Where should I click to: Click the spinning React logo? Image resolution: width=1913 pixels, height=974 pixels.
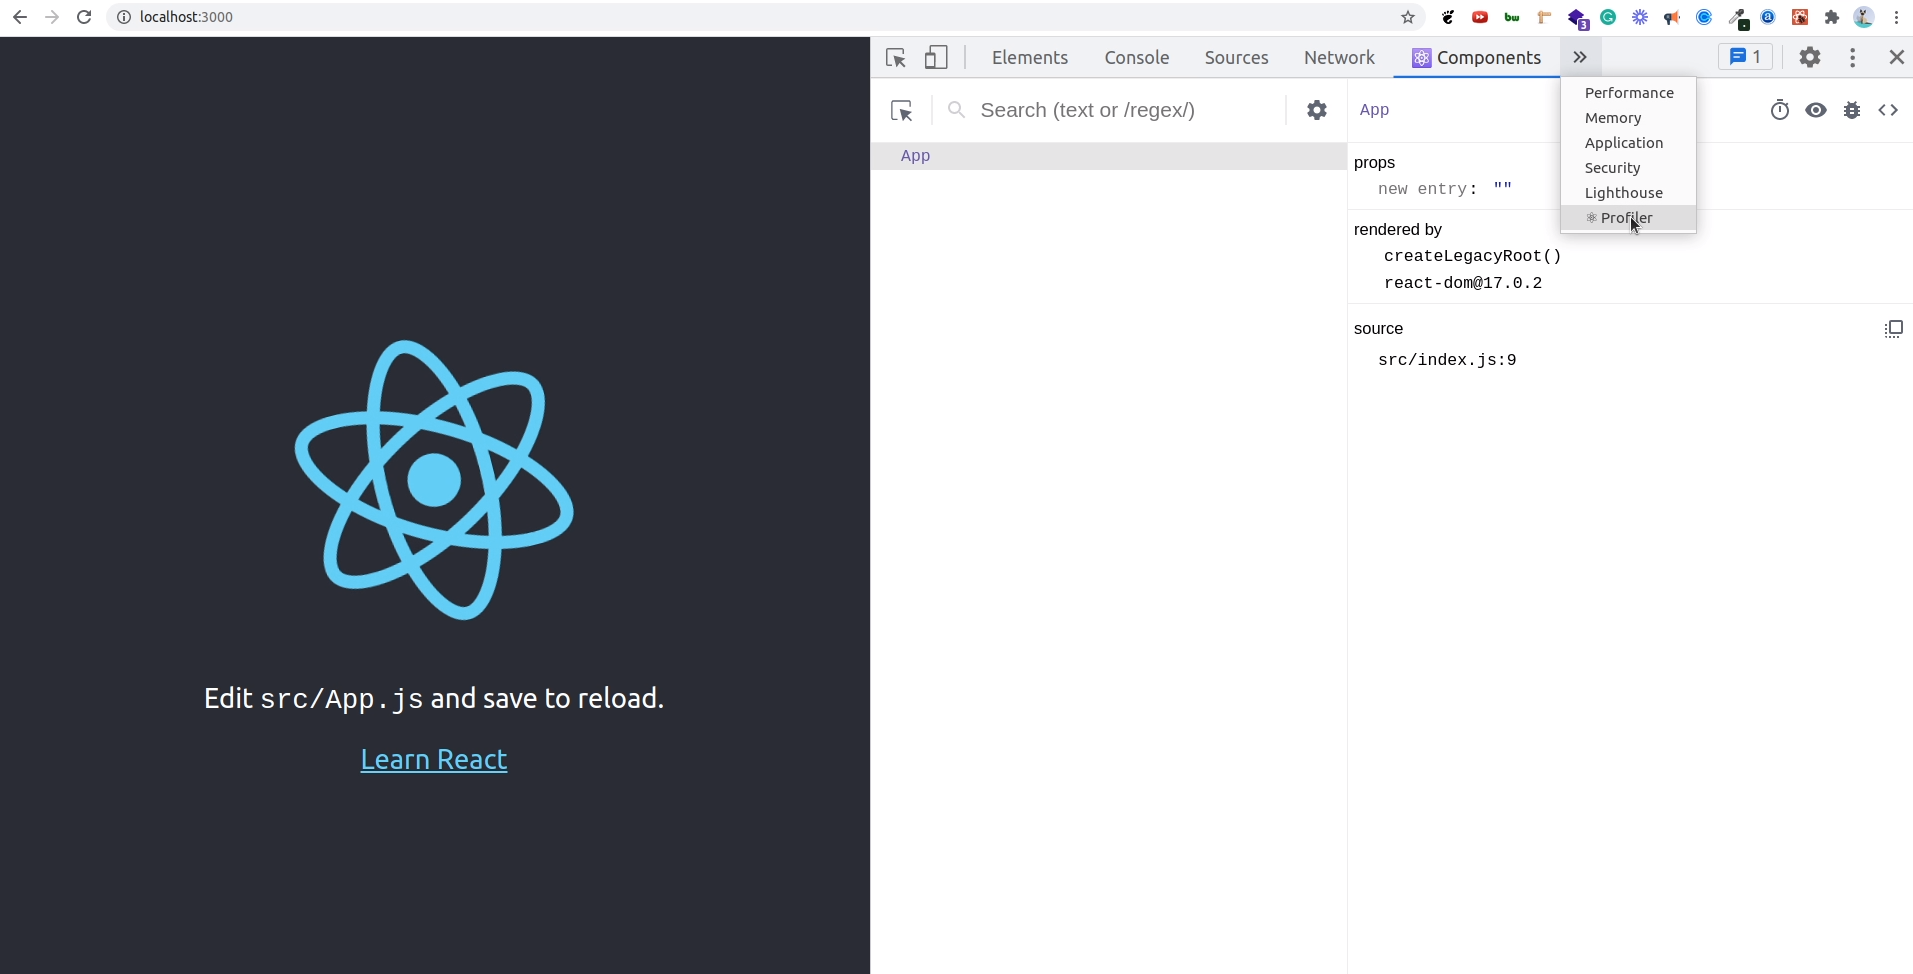(x=434, y=480)
